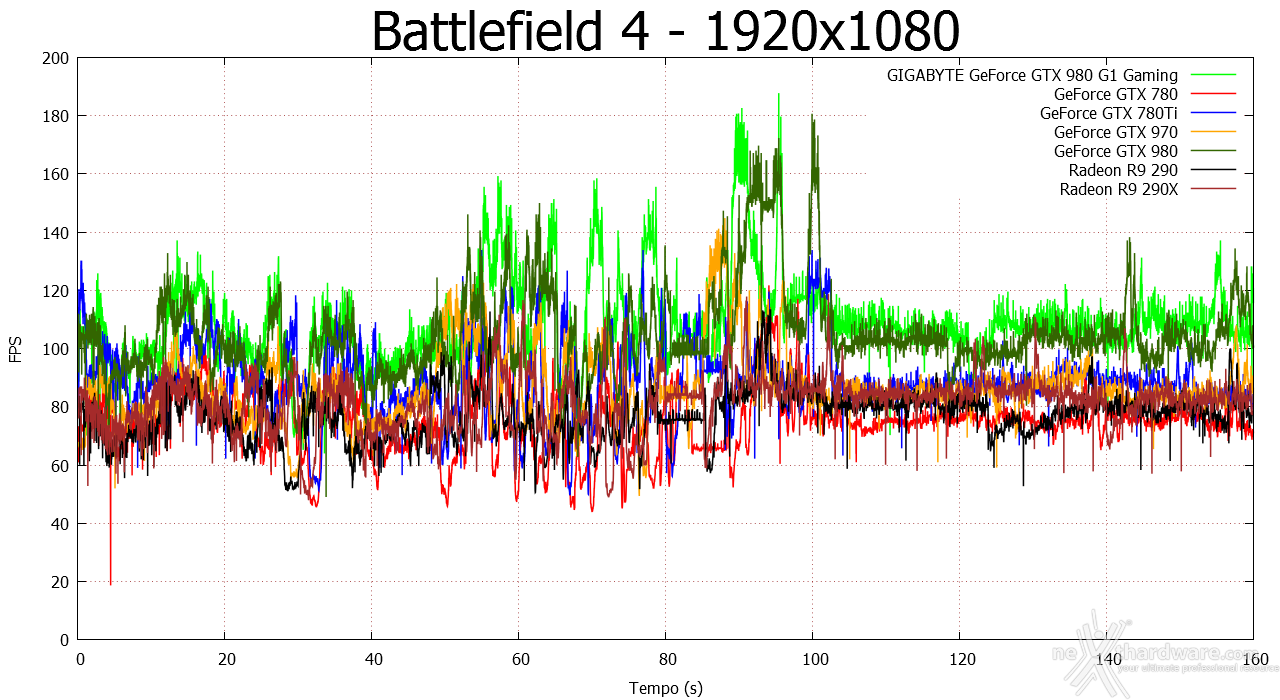
Task: Select the 'GeForce GTX 780Ti' legend label
Action: pos(1109,113)
